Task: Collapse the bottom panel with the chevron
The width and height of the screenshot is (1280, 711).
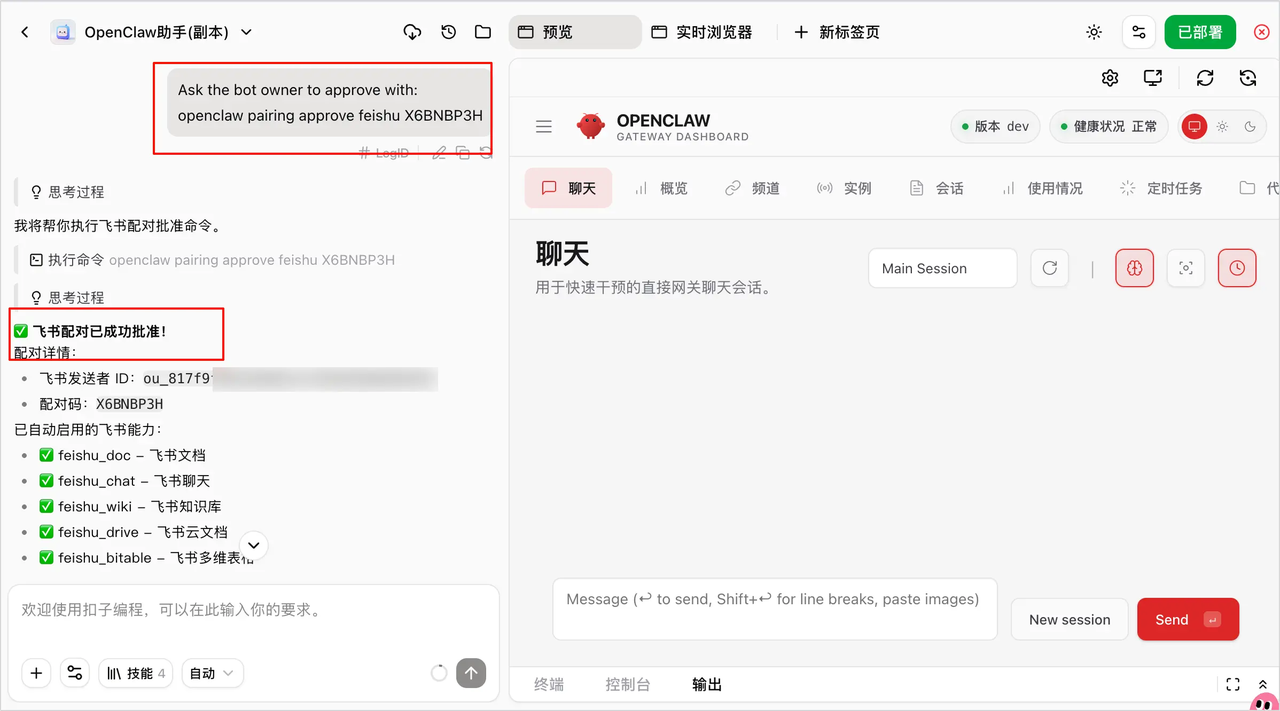Action: point(1265,684)
